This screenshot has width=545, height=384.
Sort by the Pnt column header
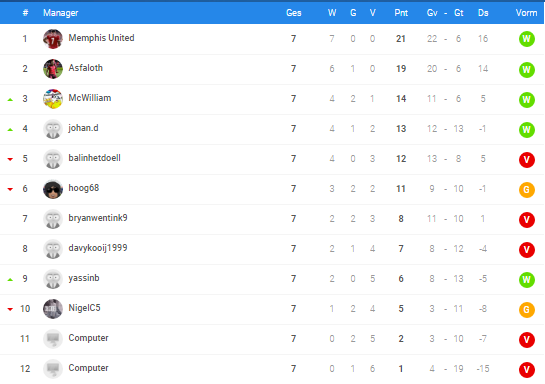(x=401, y=13)
